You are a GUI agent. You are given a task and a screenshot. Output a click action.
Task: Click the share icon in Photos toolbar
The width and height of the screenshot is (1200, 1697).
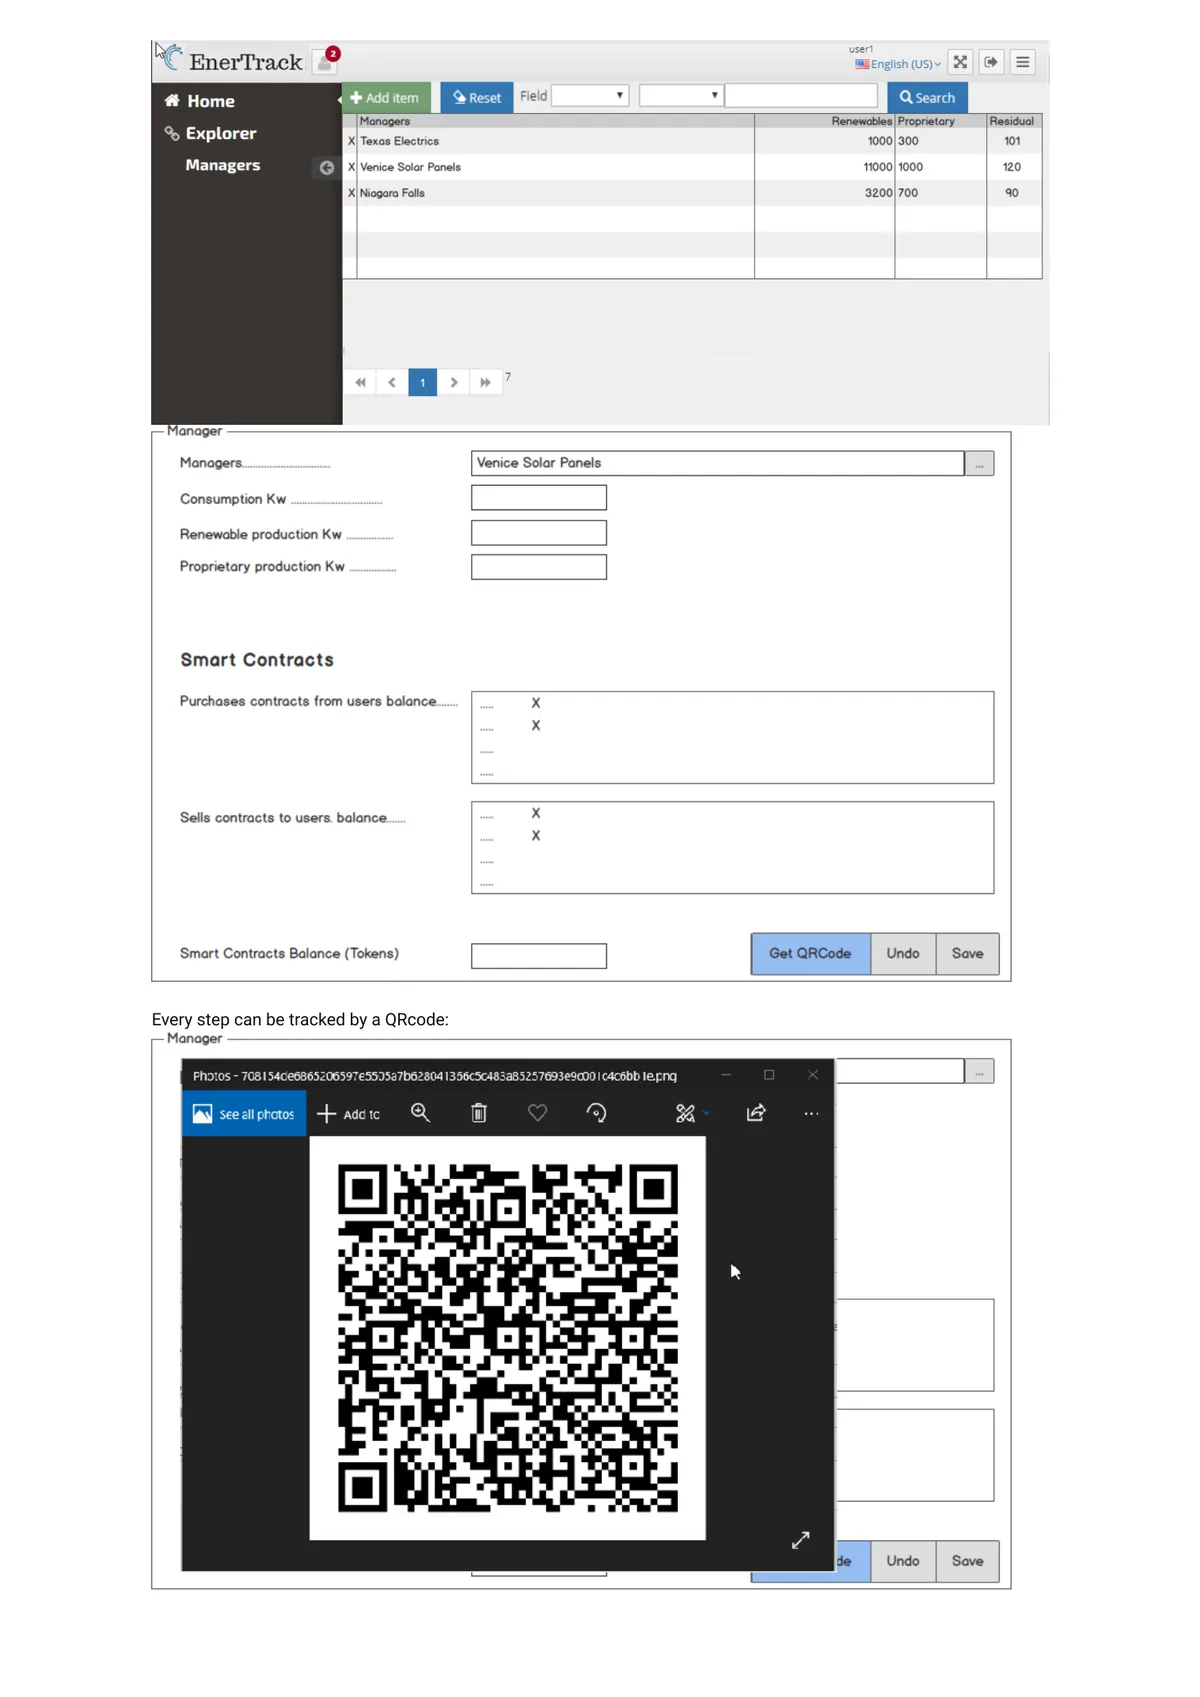coord(757,1113)
